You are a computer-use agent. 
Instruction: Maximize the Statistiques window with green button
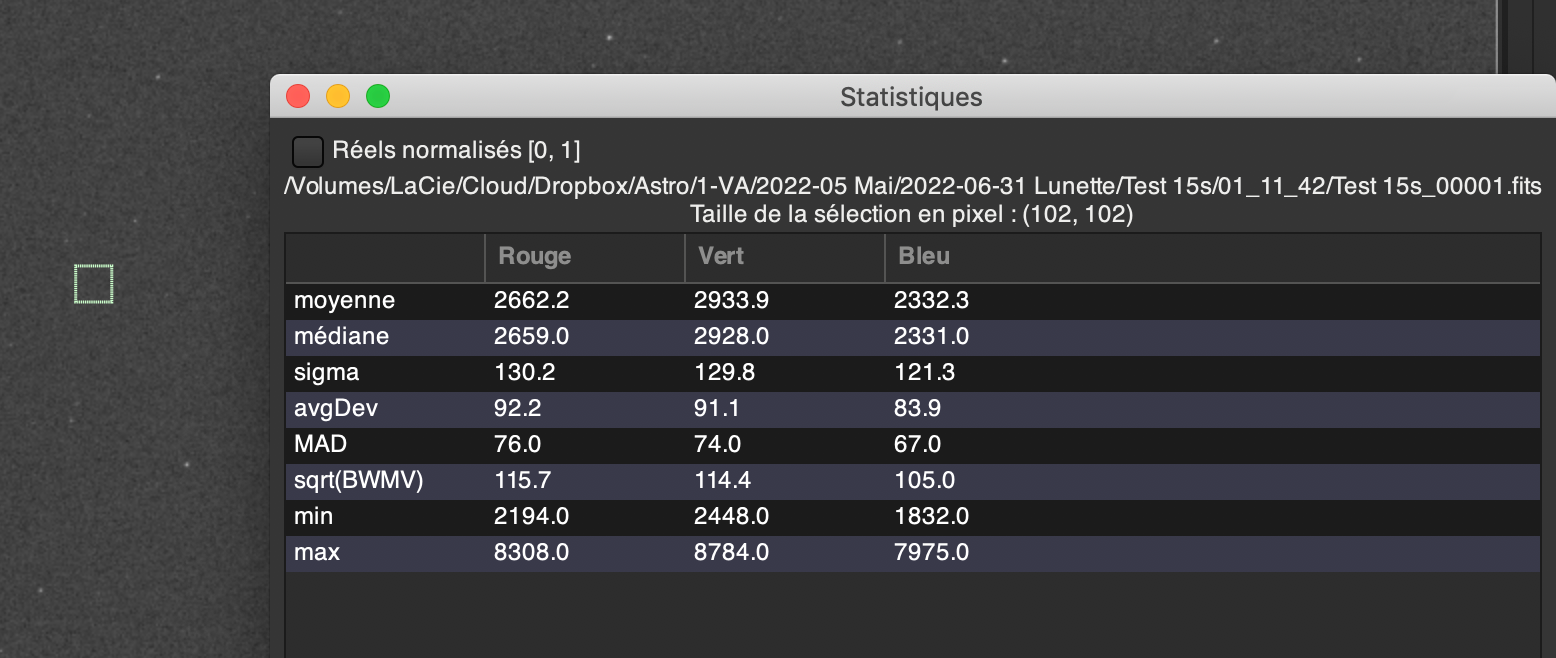pos(378,96)
